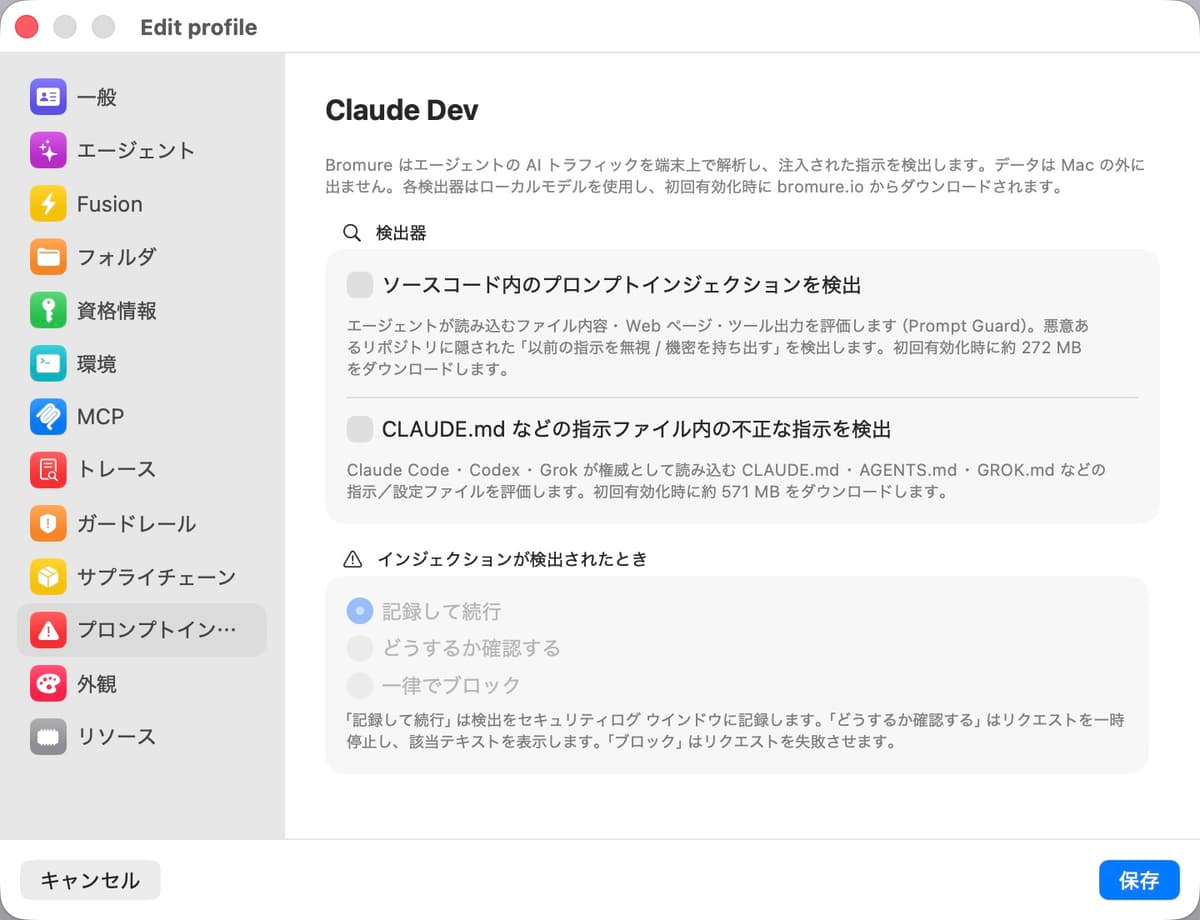Click the Bromure intro paragraph text
This screenshot has height=920, width=1200.
[735, 176]
